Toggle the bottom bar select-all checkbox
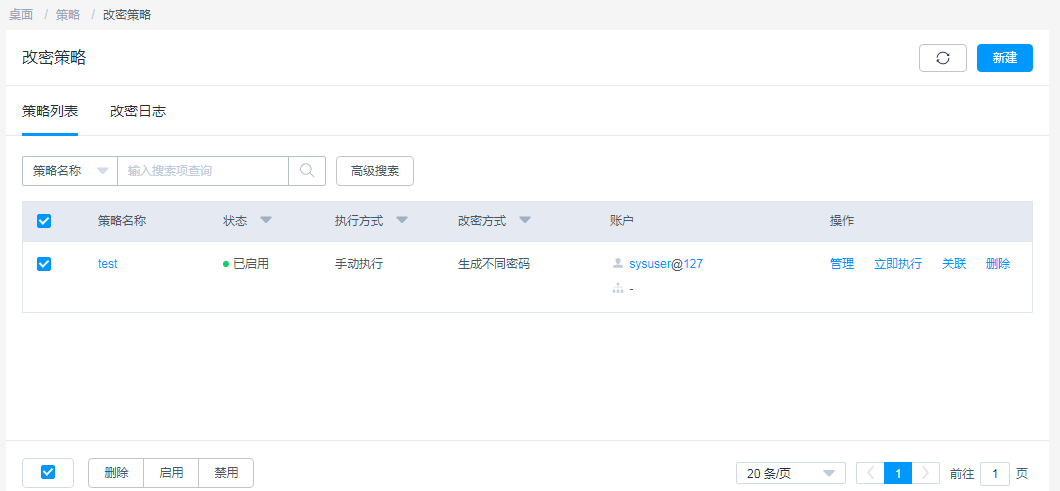Screen dimensions: 1060x491 click(x=48, y=472)
